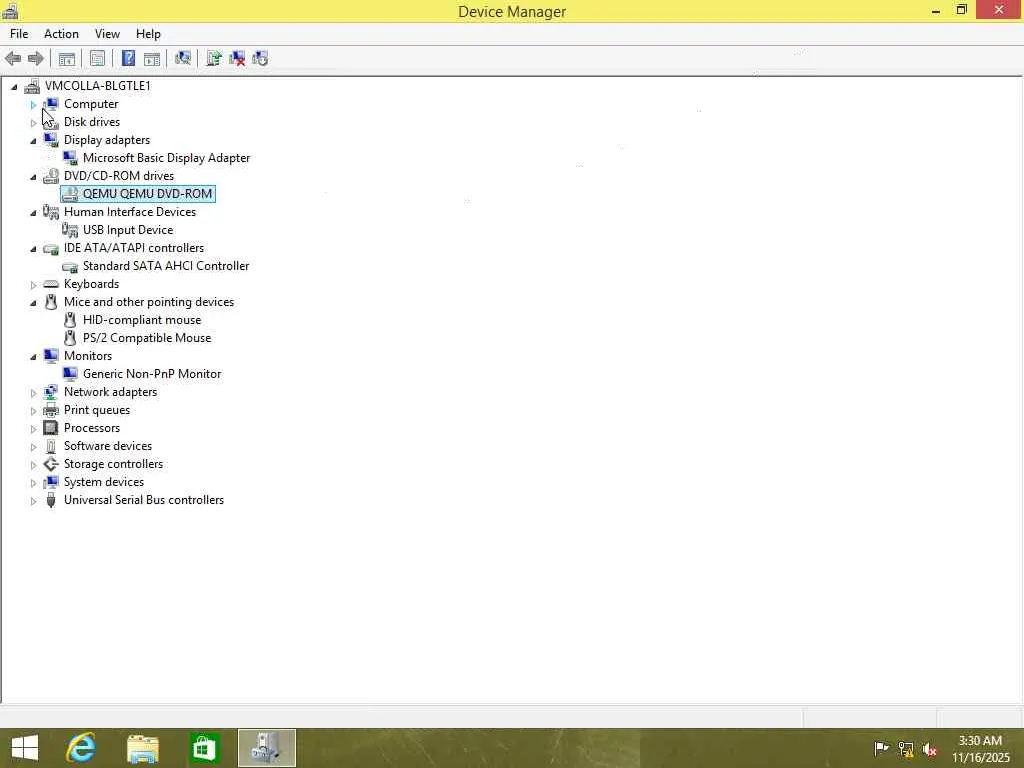The width and height of the screenshot is (1024, 768).
Task: Select the QEMU QEMU DVD-ROM device
Action: pos(147,194)
